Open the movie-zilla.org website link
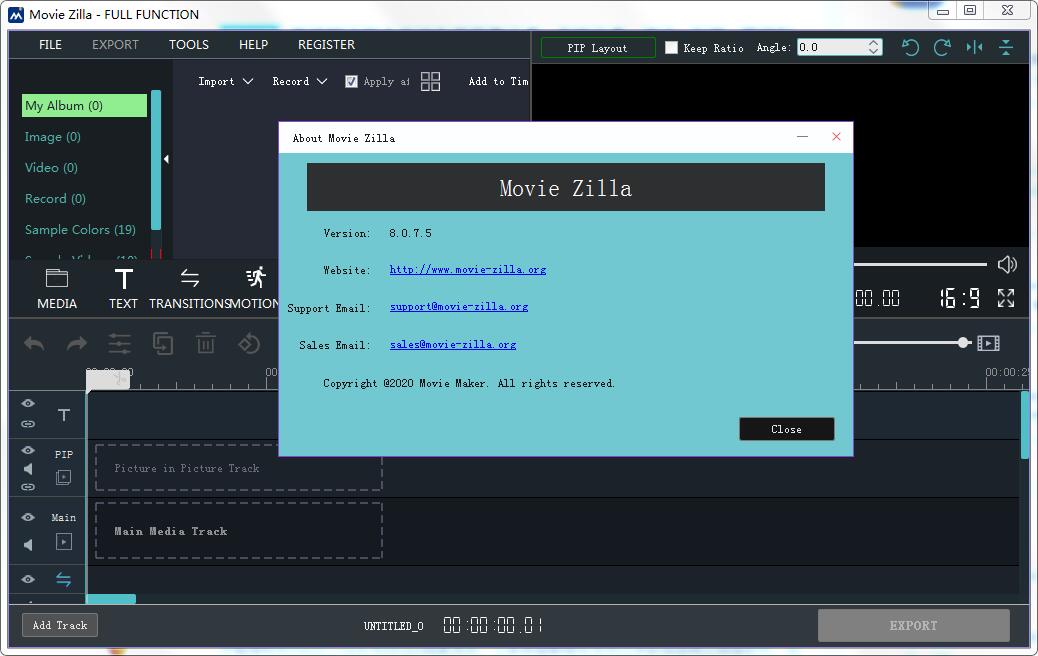1038x656 pixels. pyautogui.click(x=467, y=269)
